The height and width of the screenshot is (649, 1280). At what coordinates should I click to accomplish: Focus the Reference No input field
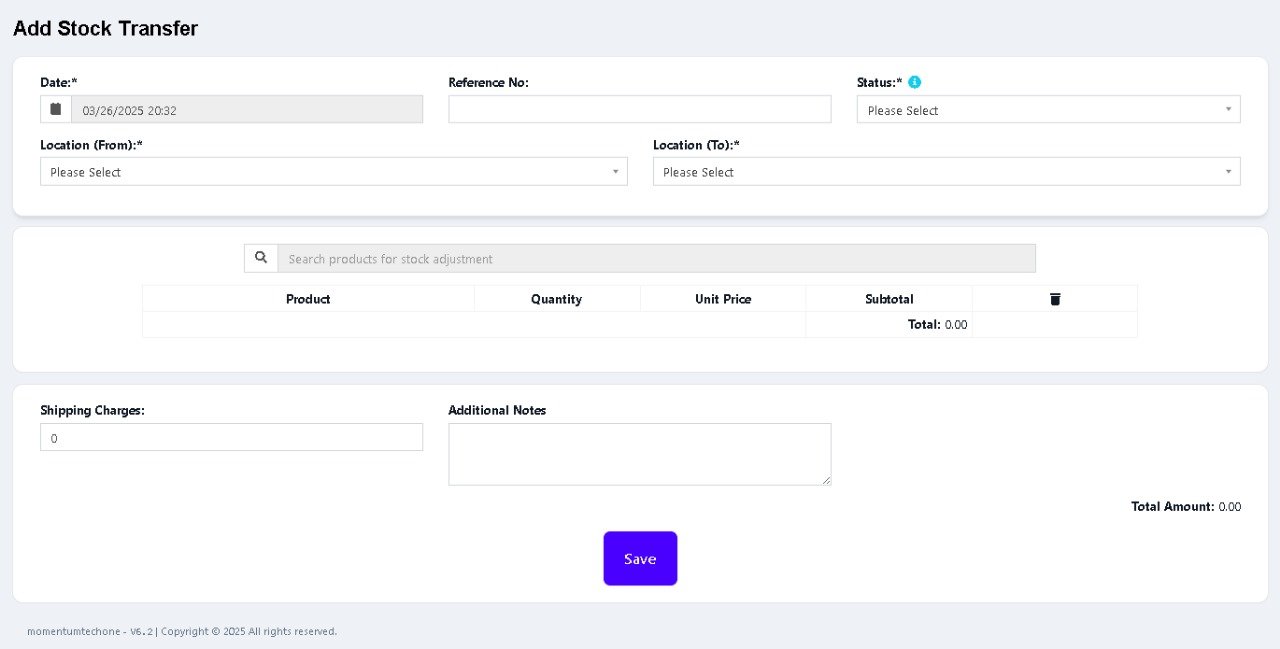tap(639, 110)
